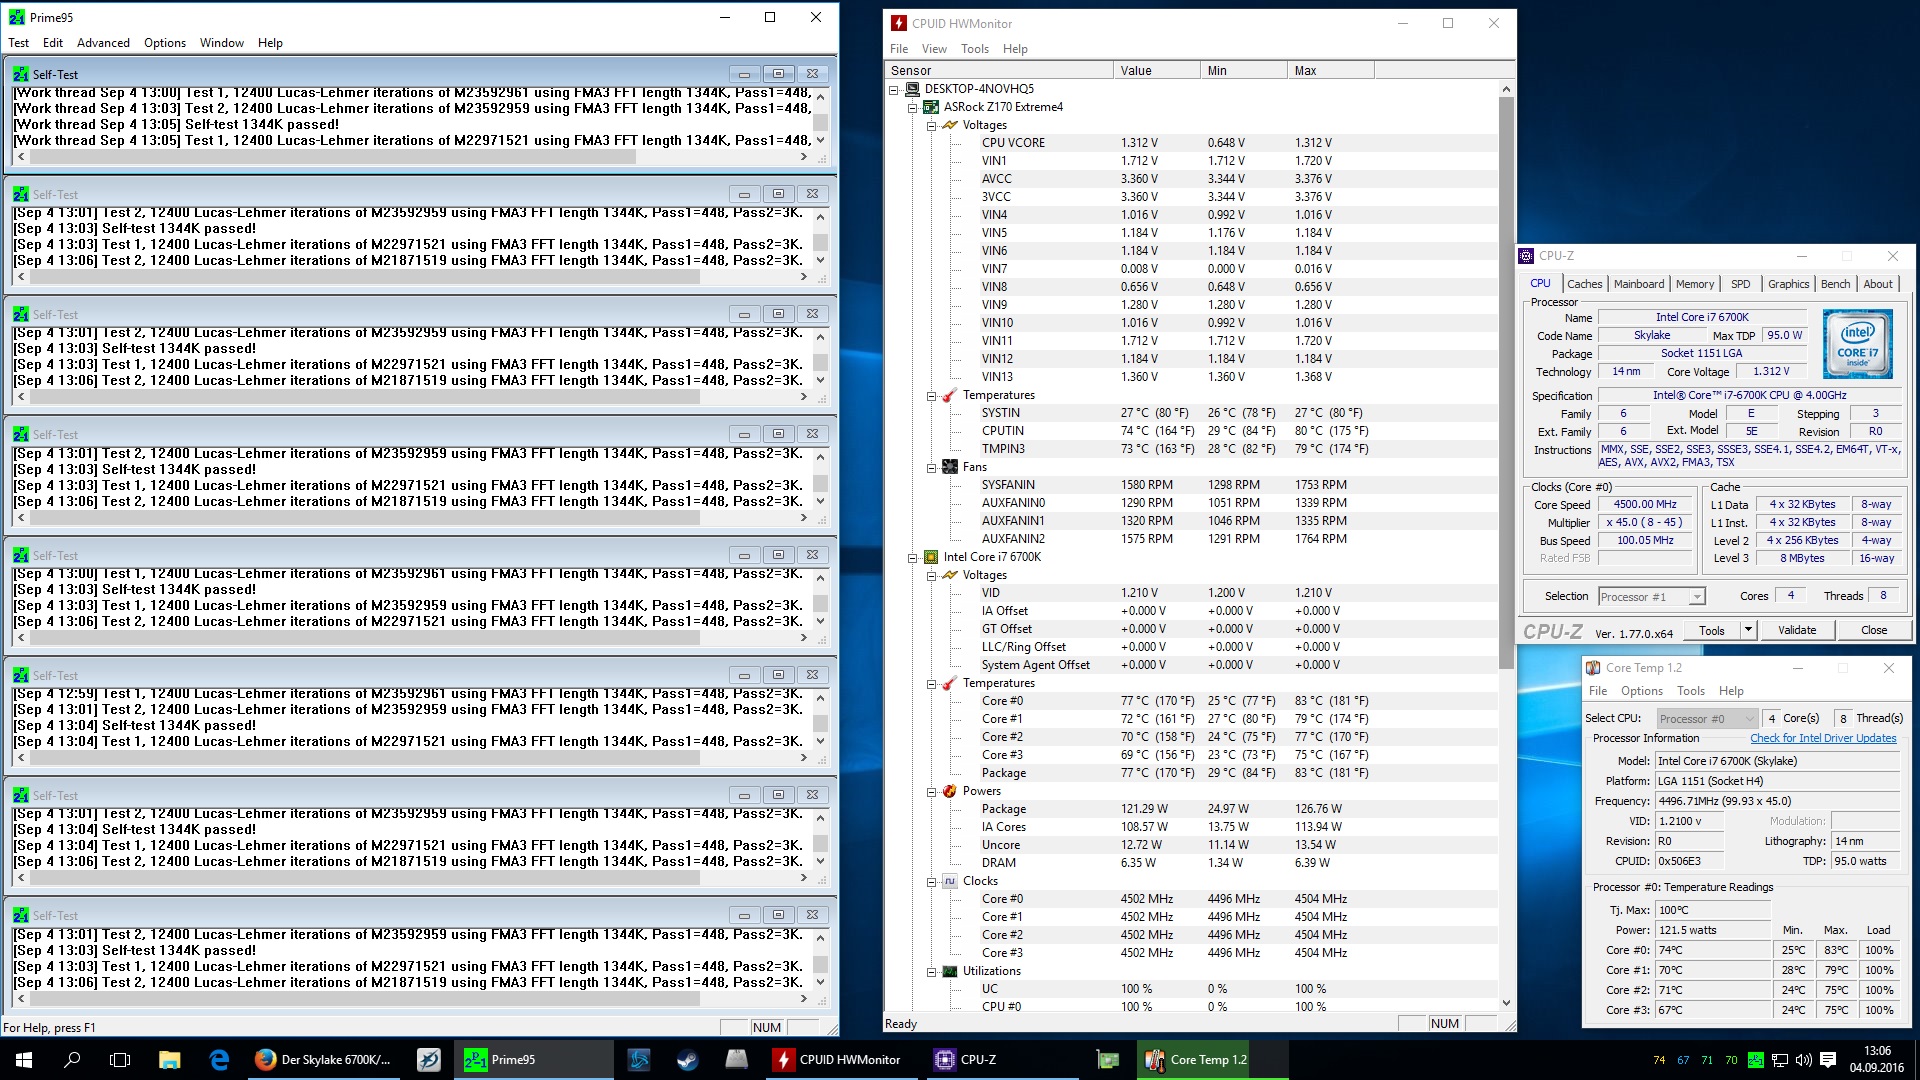Collapse the ASRock Z170 Extreme4 node
Image resolution: width=1920 pixels, height=1080 pixels.
[912, 107]
